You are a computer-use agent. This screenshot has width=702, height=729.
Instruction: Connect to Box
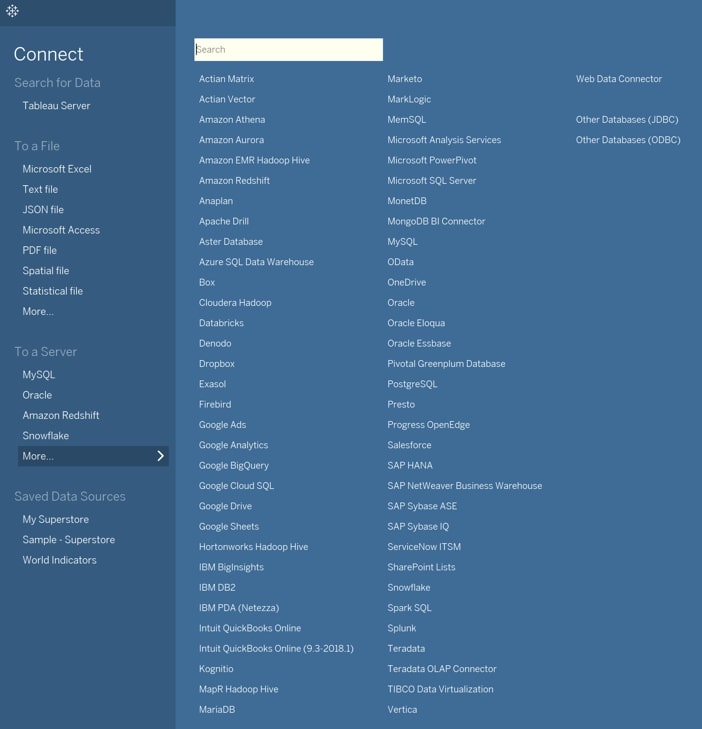(207, 282)
